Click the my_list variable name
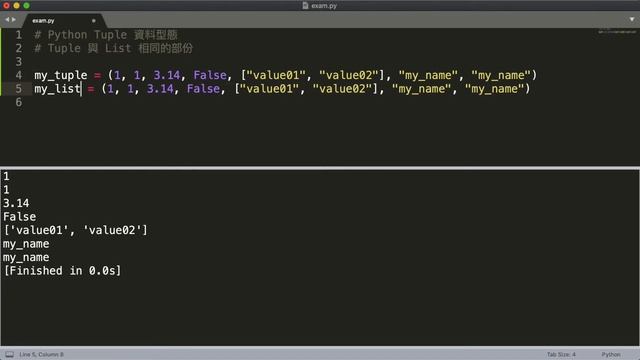640x360 pixels. pyautogui.click(x=58, y=89)
